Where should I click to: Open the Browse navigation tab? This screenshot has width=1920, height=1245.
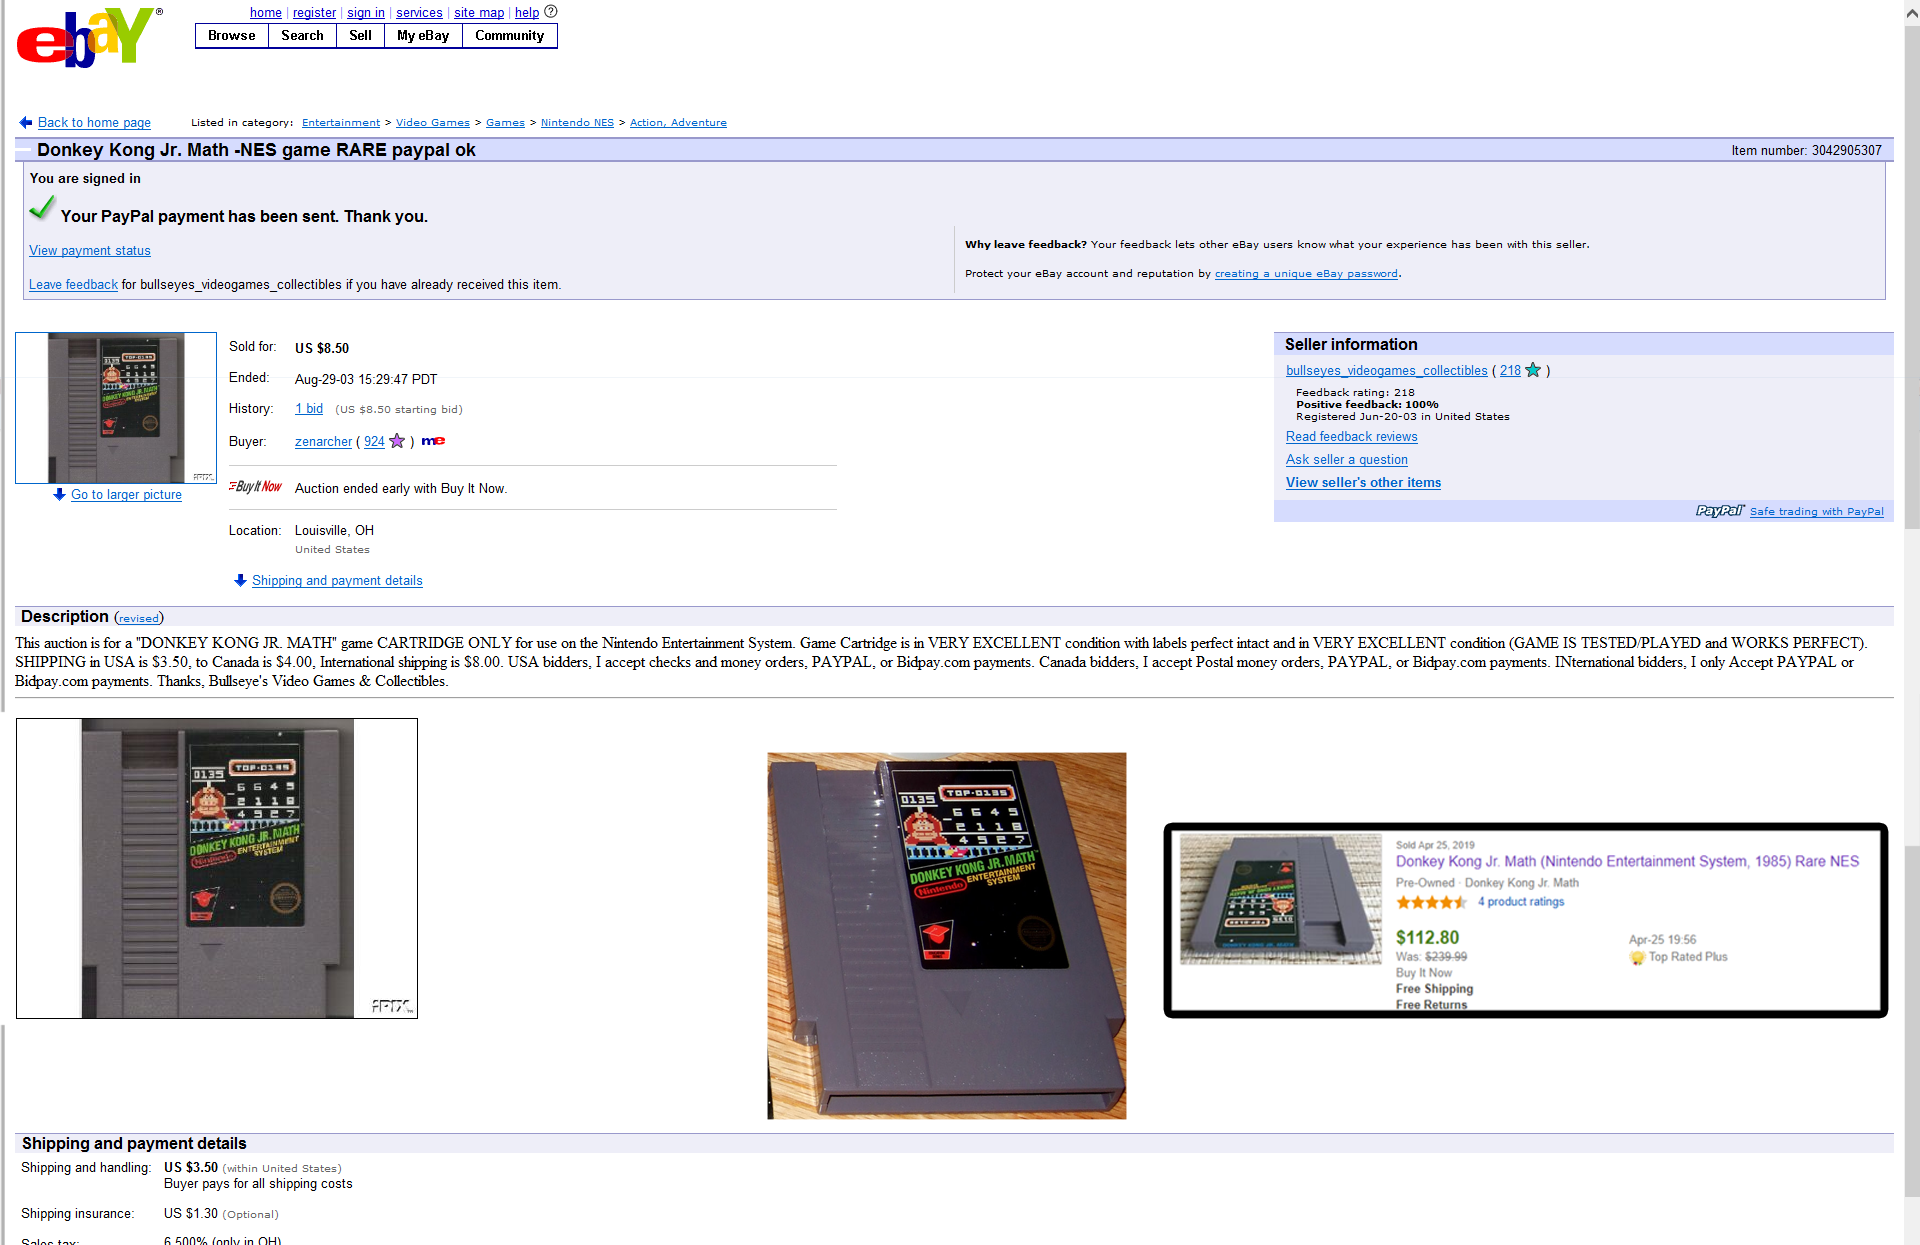232,36
